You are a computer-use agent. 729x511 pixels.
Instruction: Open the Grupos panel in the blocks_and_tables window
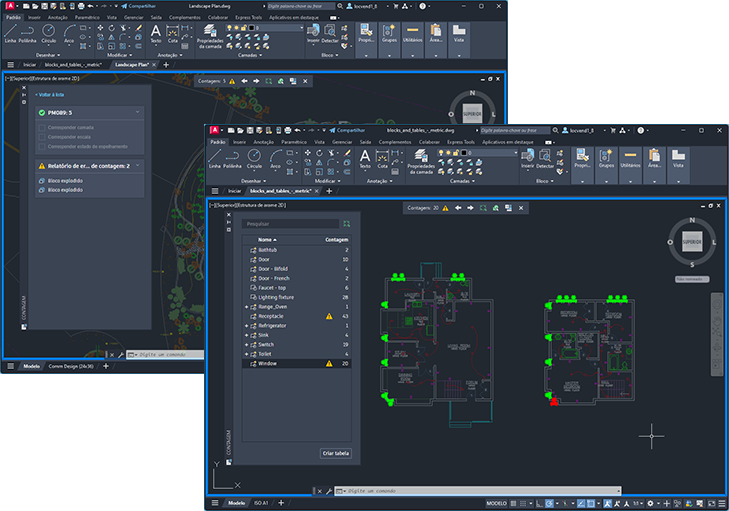point(606,165)
